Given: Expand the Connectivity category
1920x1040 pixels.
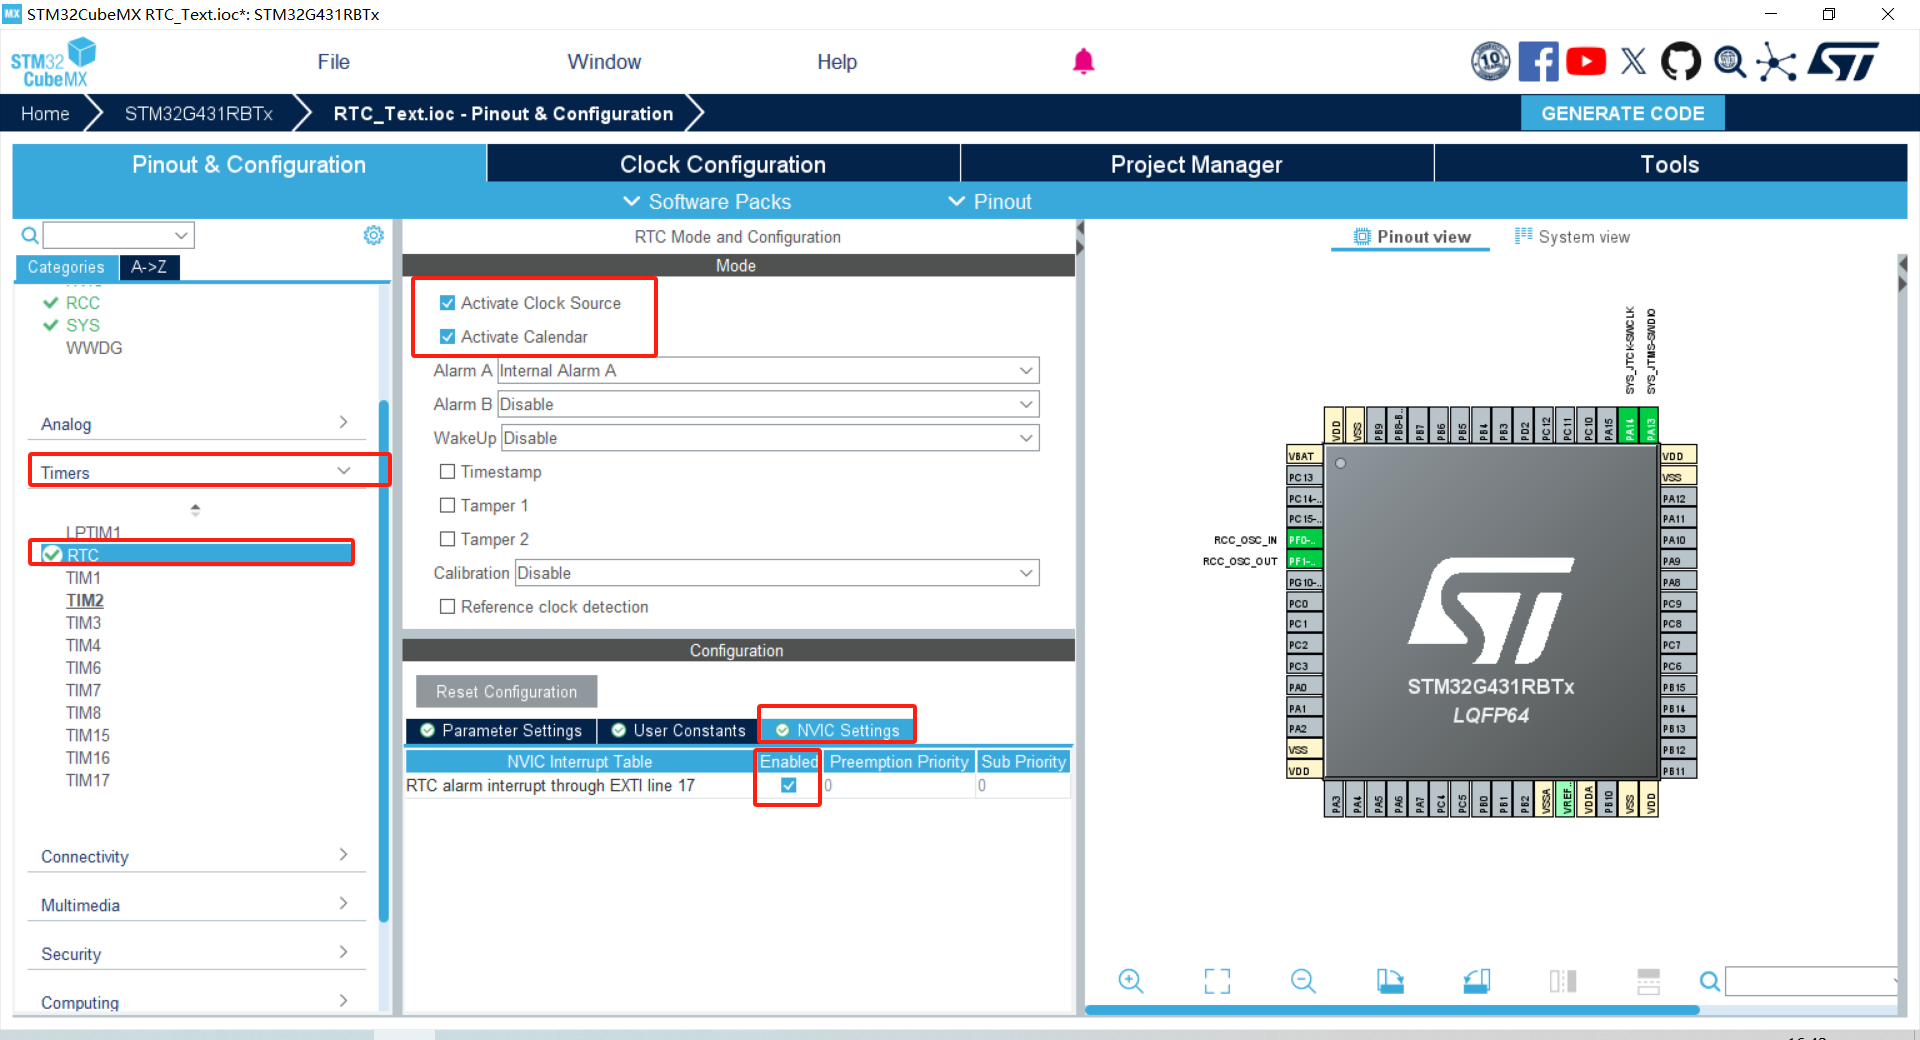Looking at the screenshot, I should (x=196, y=856).
